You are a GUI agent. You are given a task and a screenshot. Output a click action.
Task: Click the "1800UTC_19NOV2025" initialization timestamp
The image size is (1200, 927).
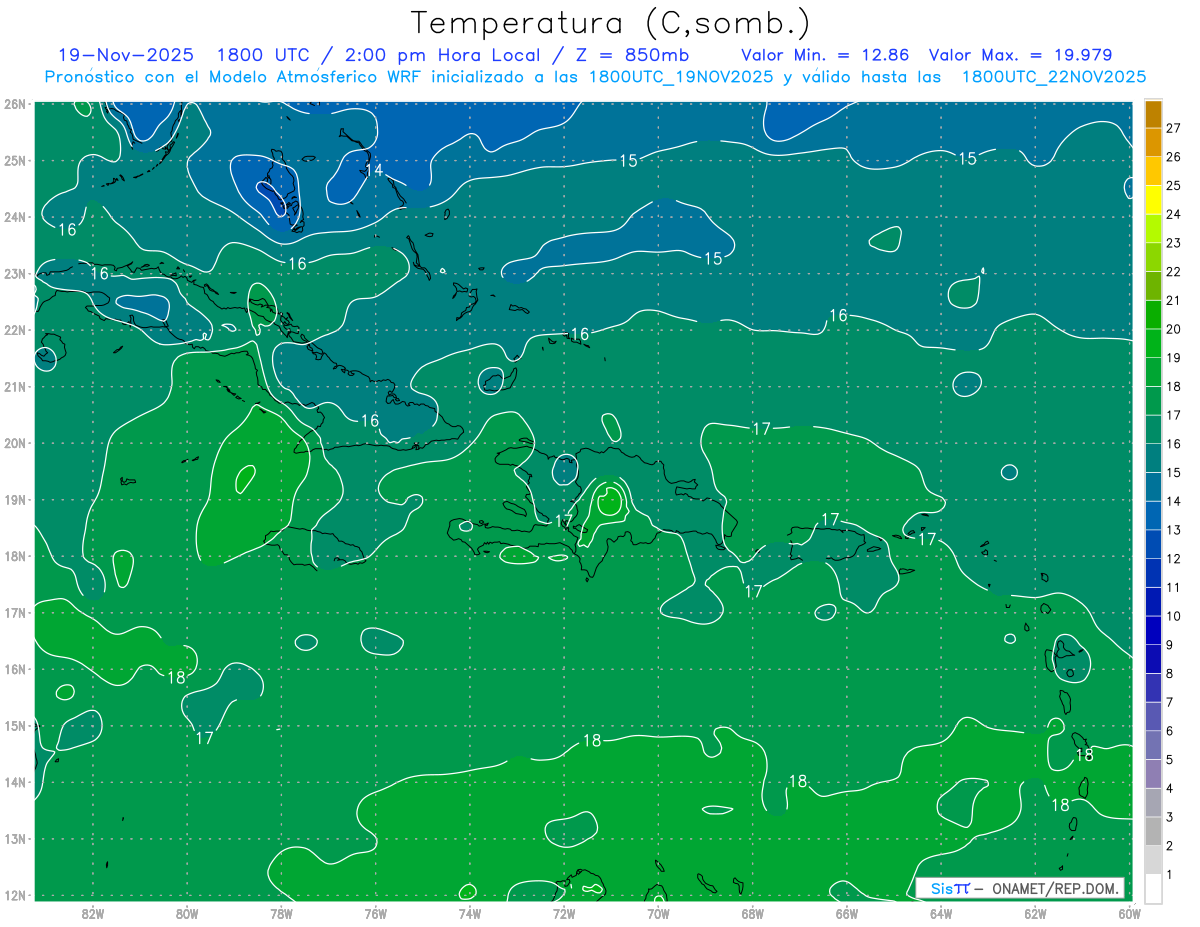(681, 77)
